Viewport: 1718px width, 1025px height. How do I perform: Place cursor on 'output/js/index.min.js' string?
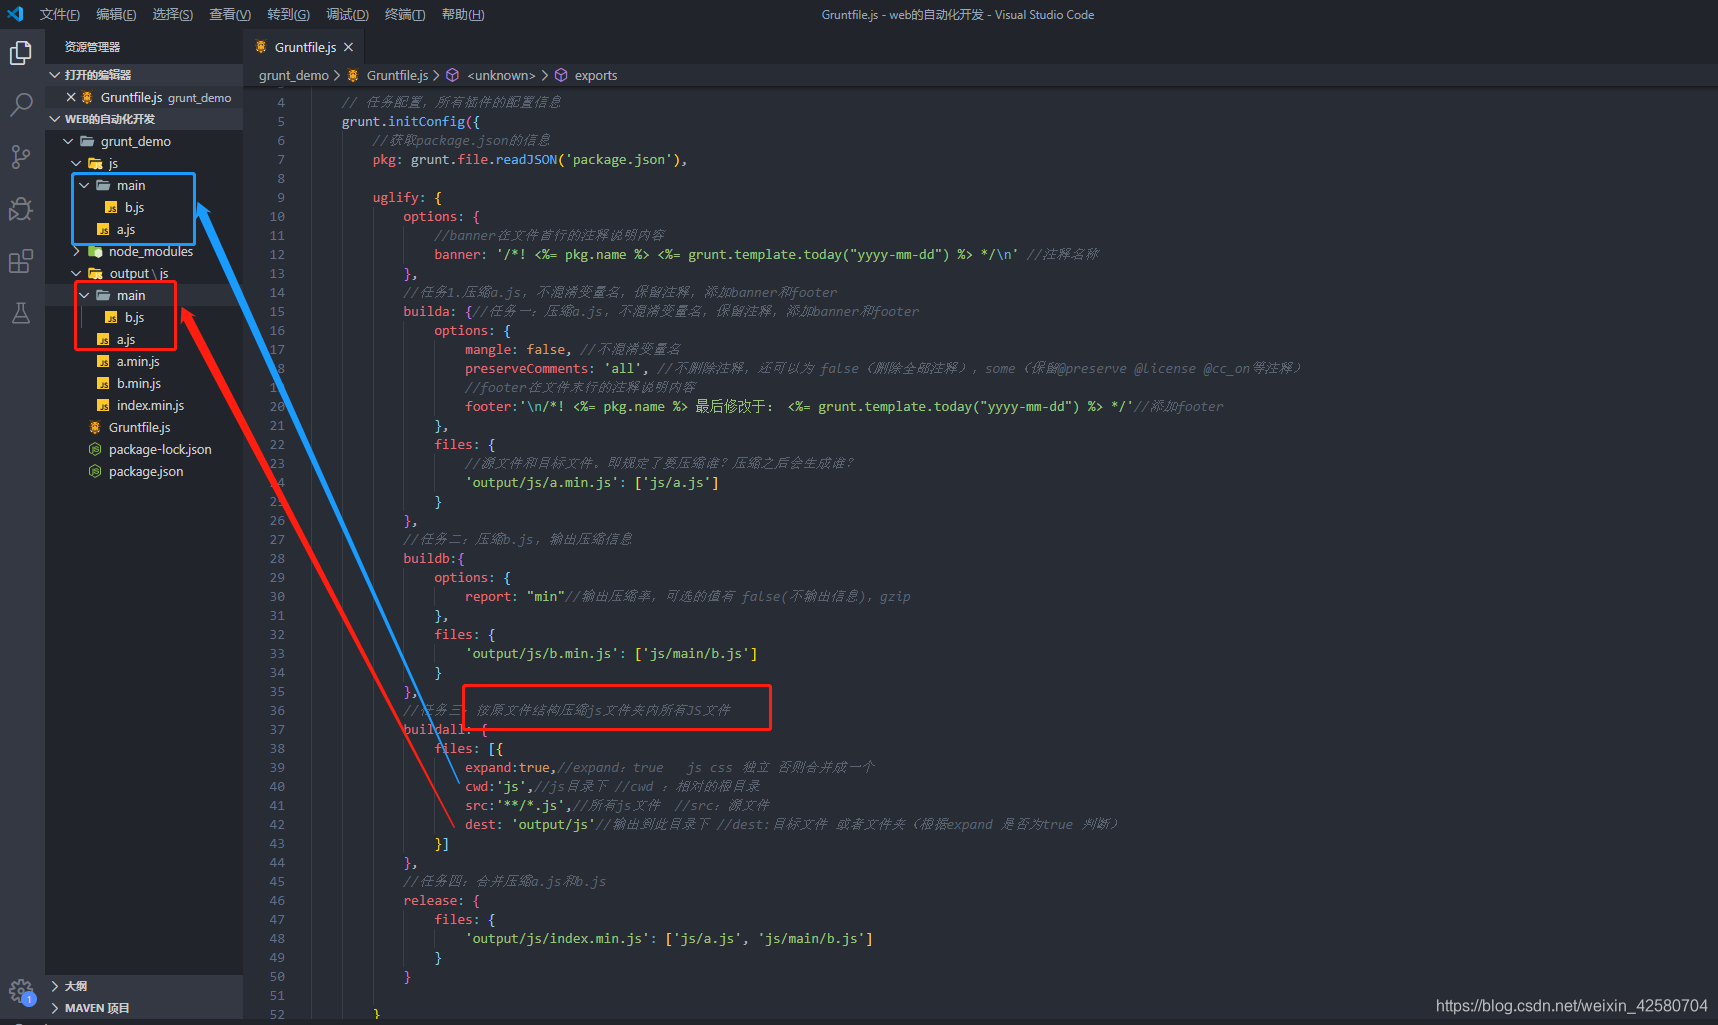[557, 938]
